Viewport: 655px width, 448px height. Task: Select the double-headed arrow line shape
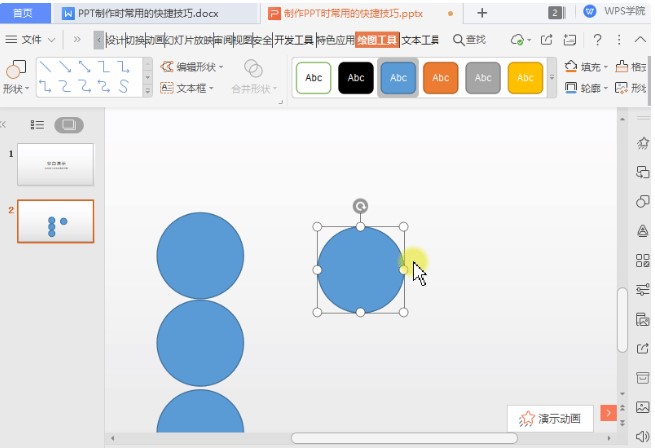[x=84, y=66]
